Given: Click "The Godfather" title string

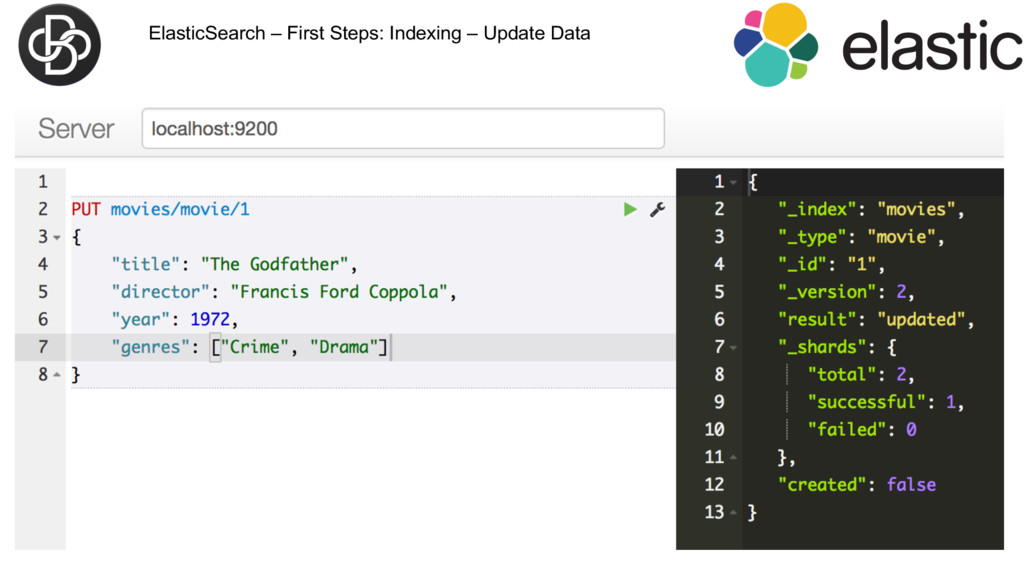Looking at the screenshot, I should point(274,264).
